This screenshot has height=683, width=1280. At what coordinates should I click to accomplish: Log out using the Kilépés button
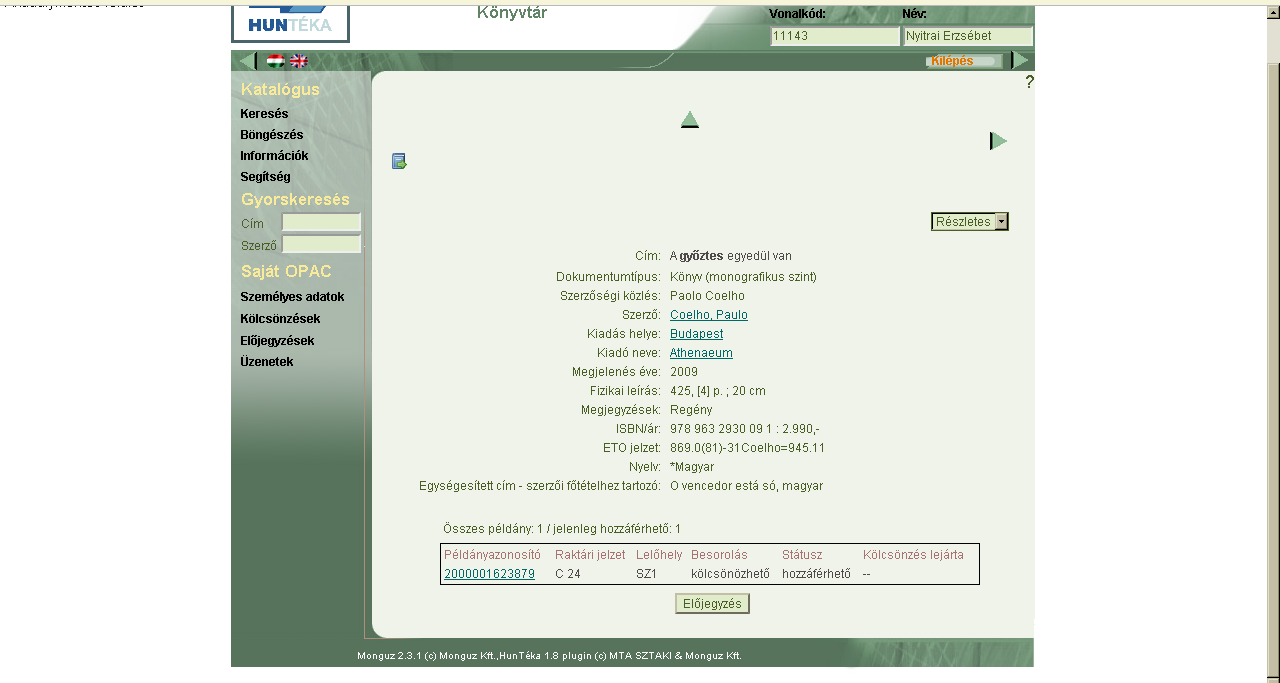[x=963, y=61]
